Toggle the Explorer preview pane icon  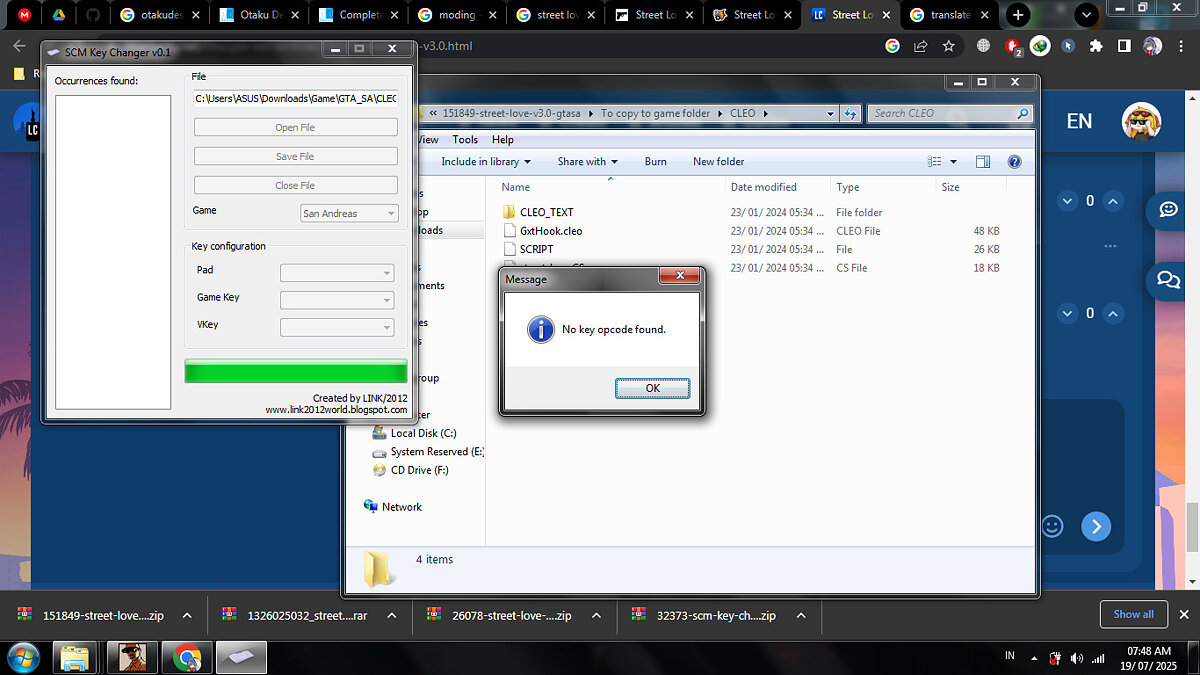(x=982, y=162)
